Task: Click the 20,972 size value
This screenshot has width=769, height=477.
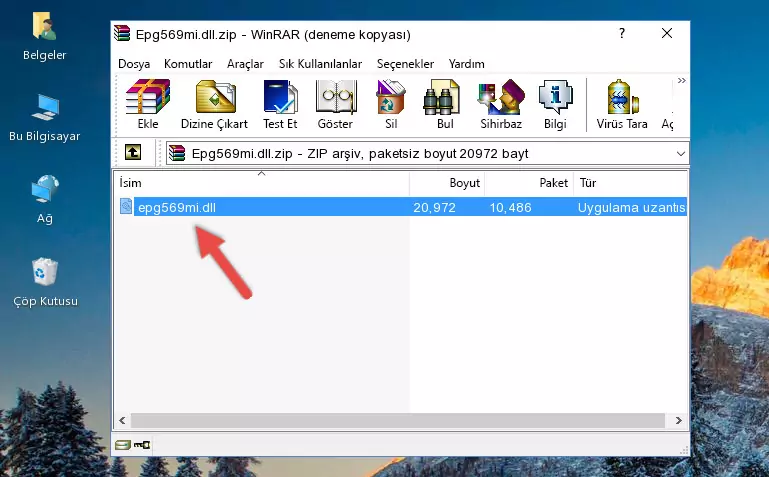Action: (x=434, y=207)
